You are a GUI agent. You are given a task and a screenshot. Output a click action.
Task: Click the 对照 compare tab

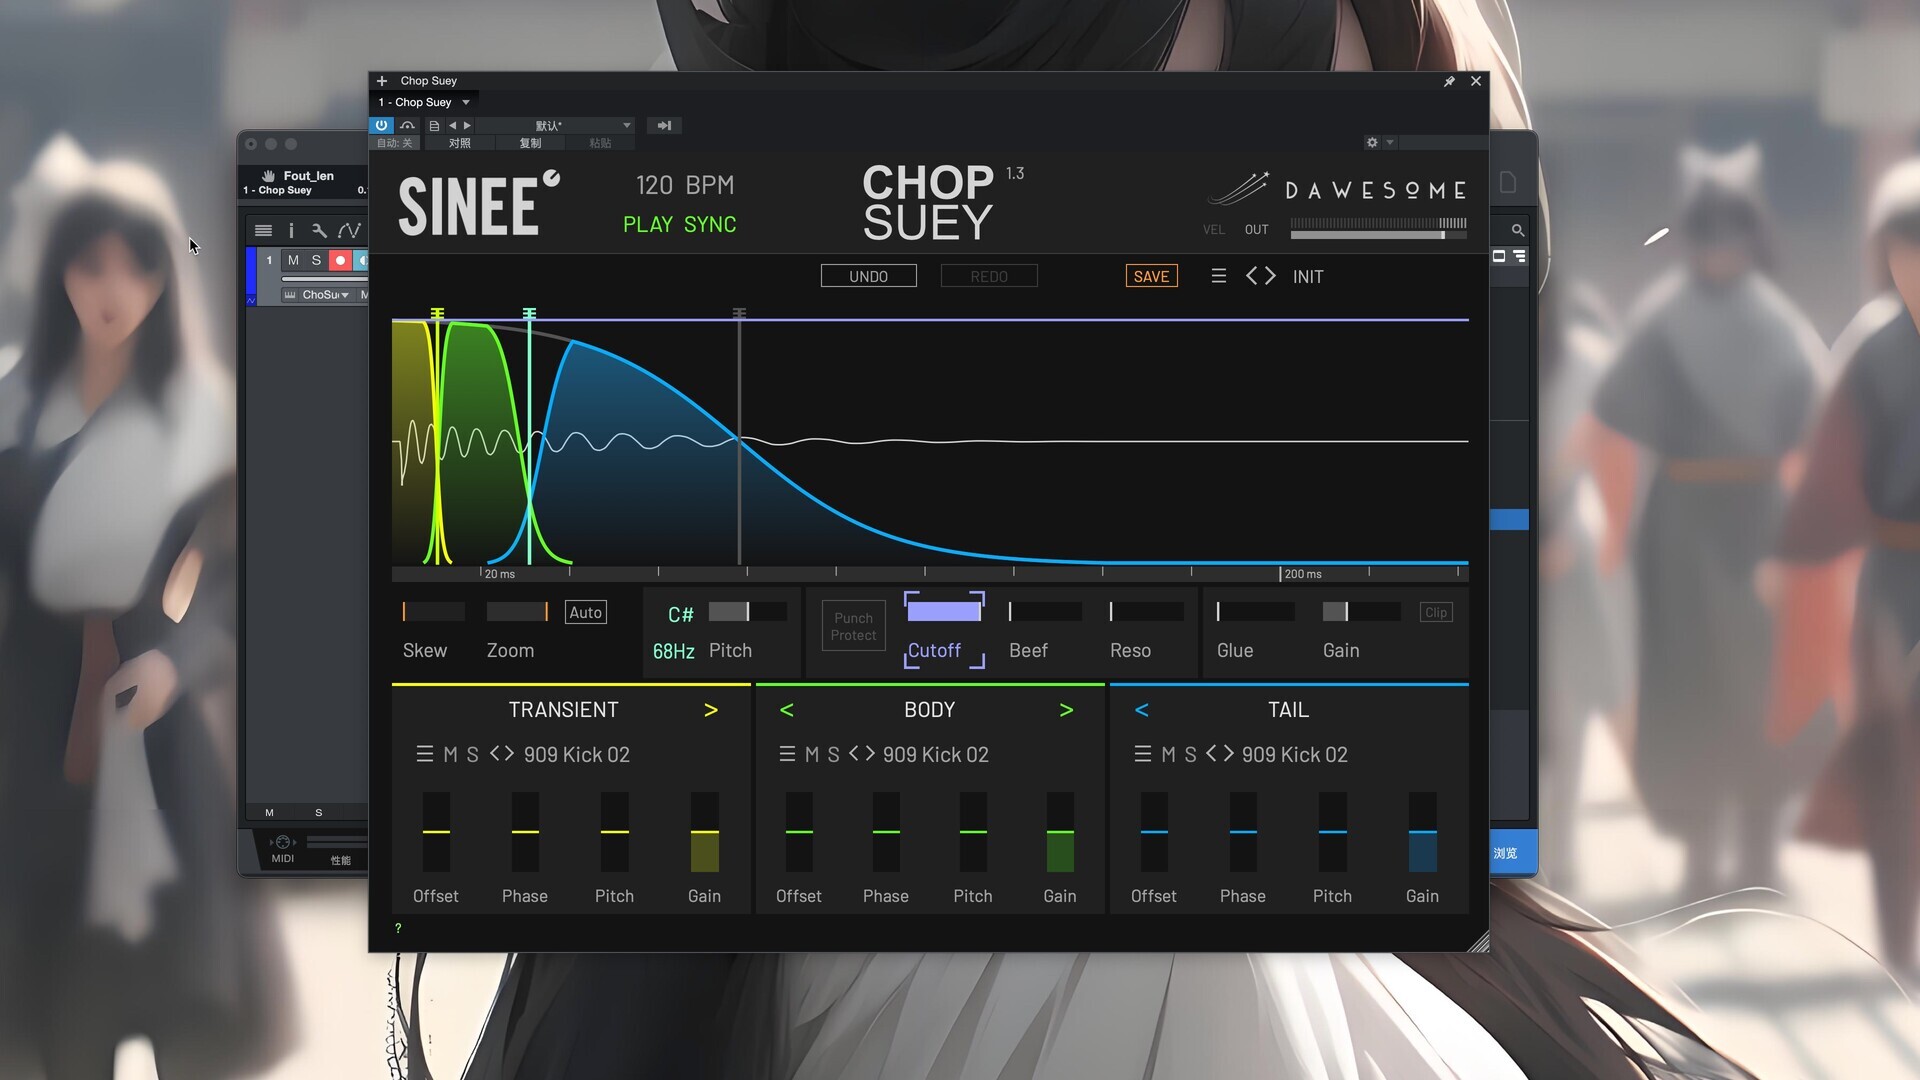[459, 143]
